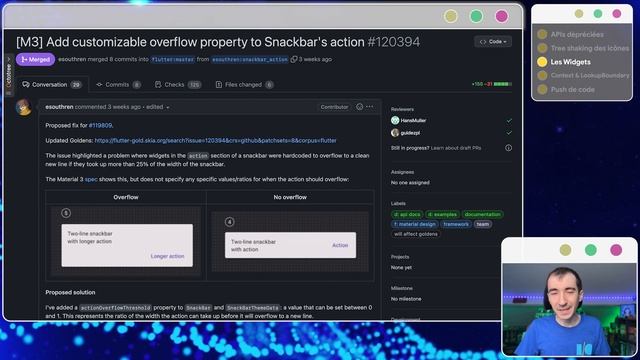Copy the head branch name icon
640x360 pixels.
coord(294,60)
